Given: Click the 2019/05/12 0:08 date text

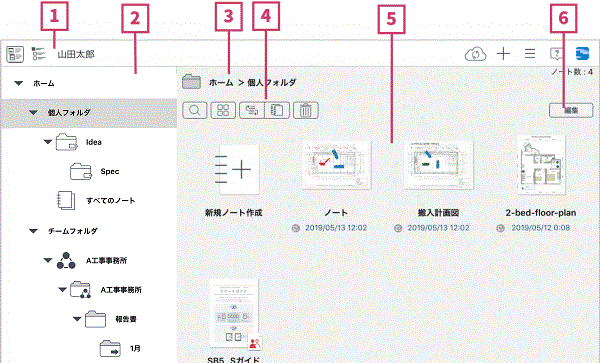Looking at the screenshot, I should click(x=541, y=228).
